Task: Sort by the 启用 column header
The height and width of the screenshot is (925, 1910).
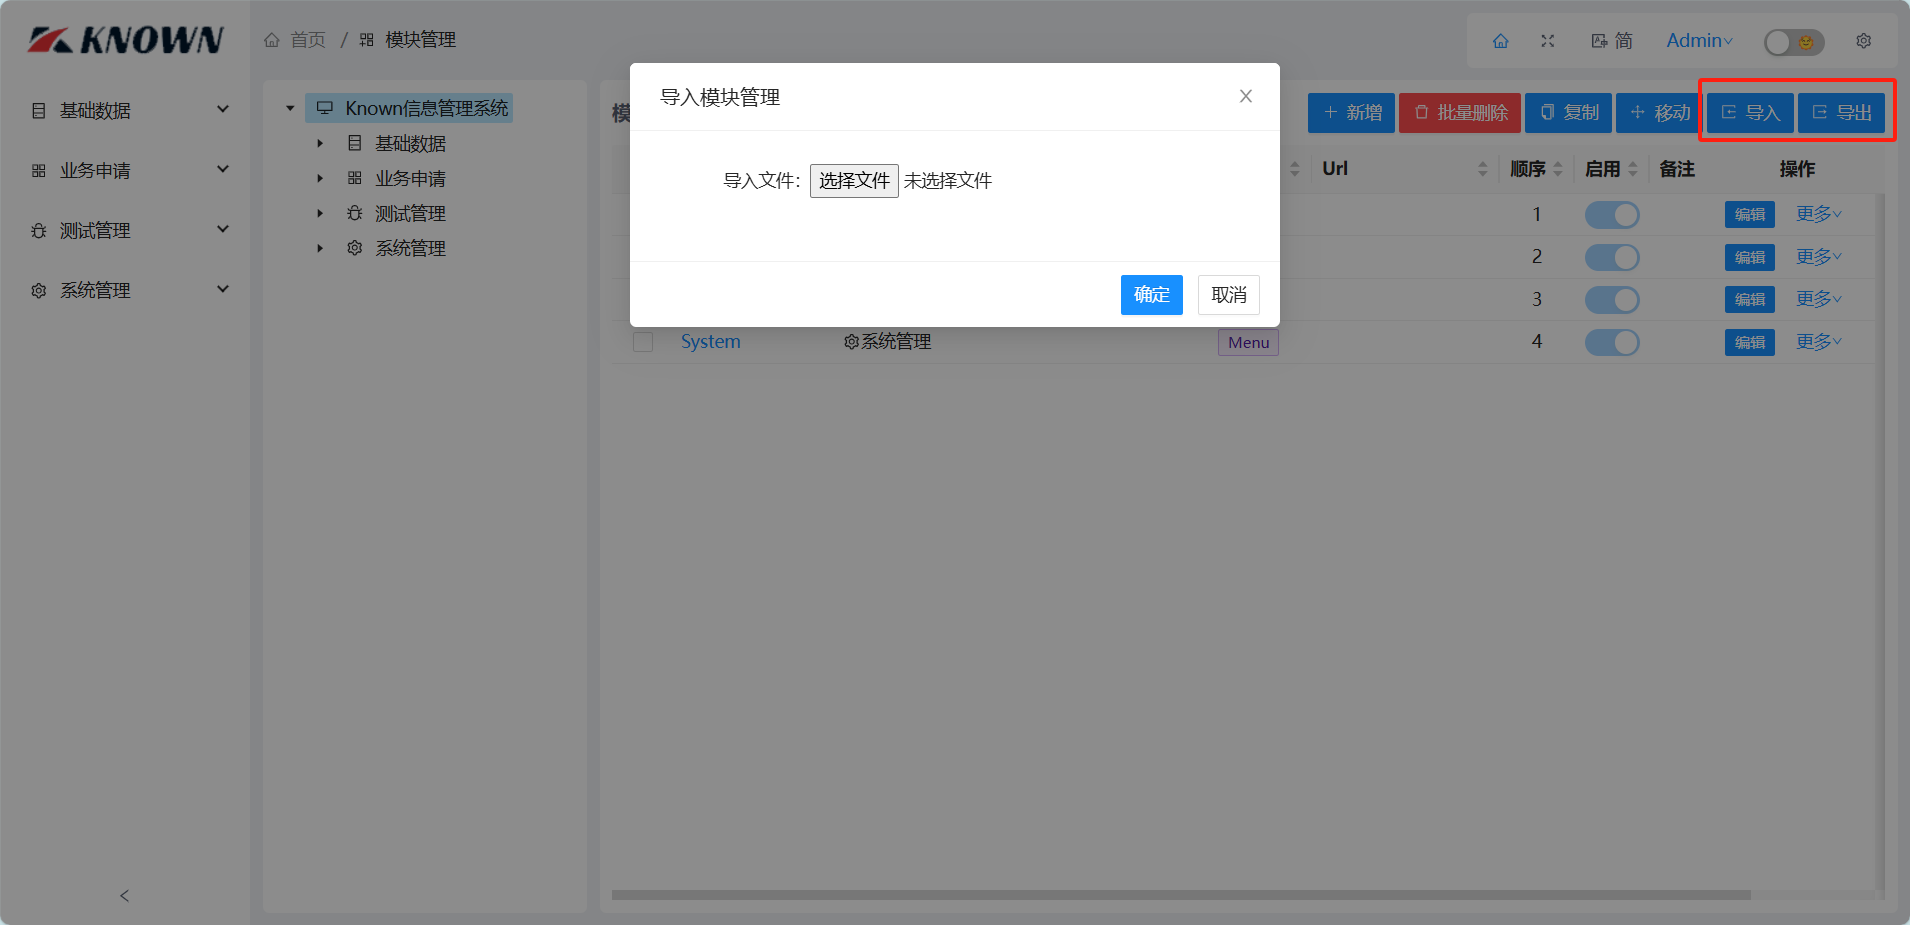Action: pyautogui.click(x=1611, y=169)
